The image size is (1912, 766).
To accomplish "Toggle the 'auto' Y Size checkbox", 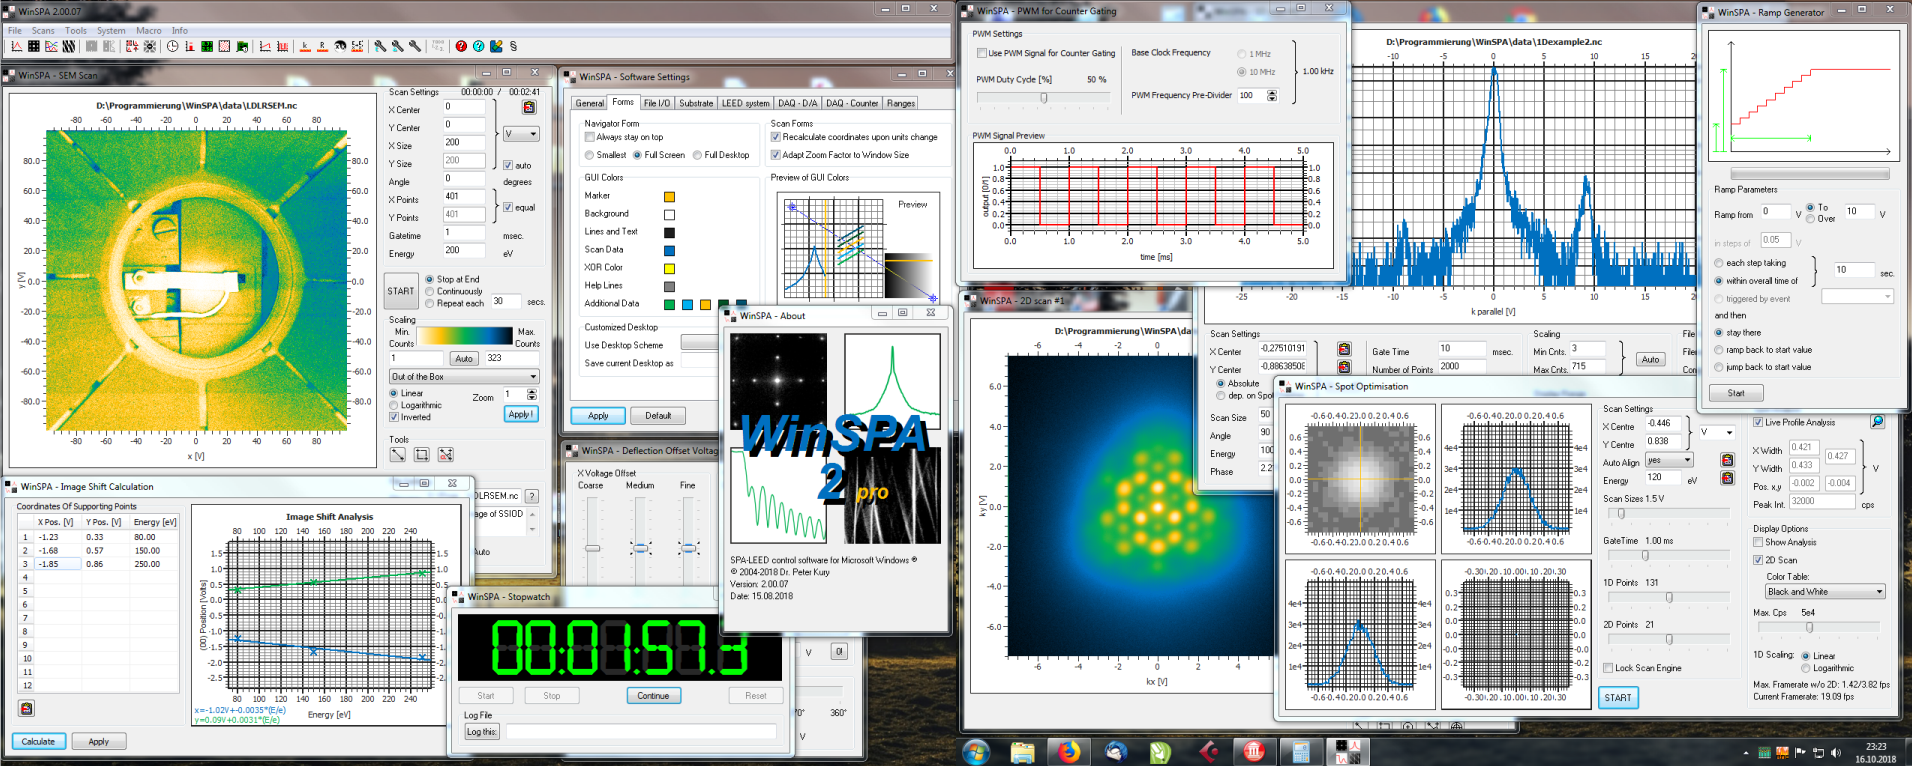I will tap(508, 165).
